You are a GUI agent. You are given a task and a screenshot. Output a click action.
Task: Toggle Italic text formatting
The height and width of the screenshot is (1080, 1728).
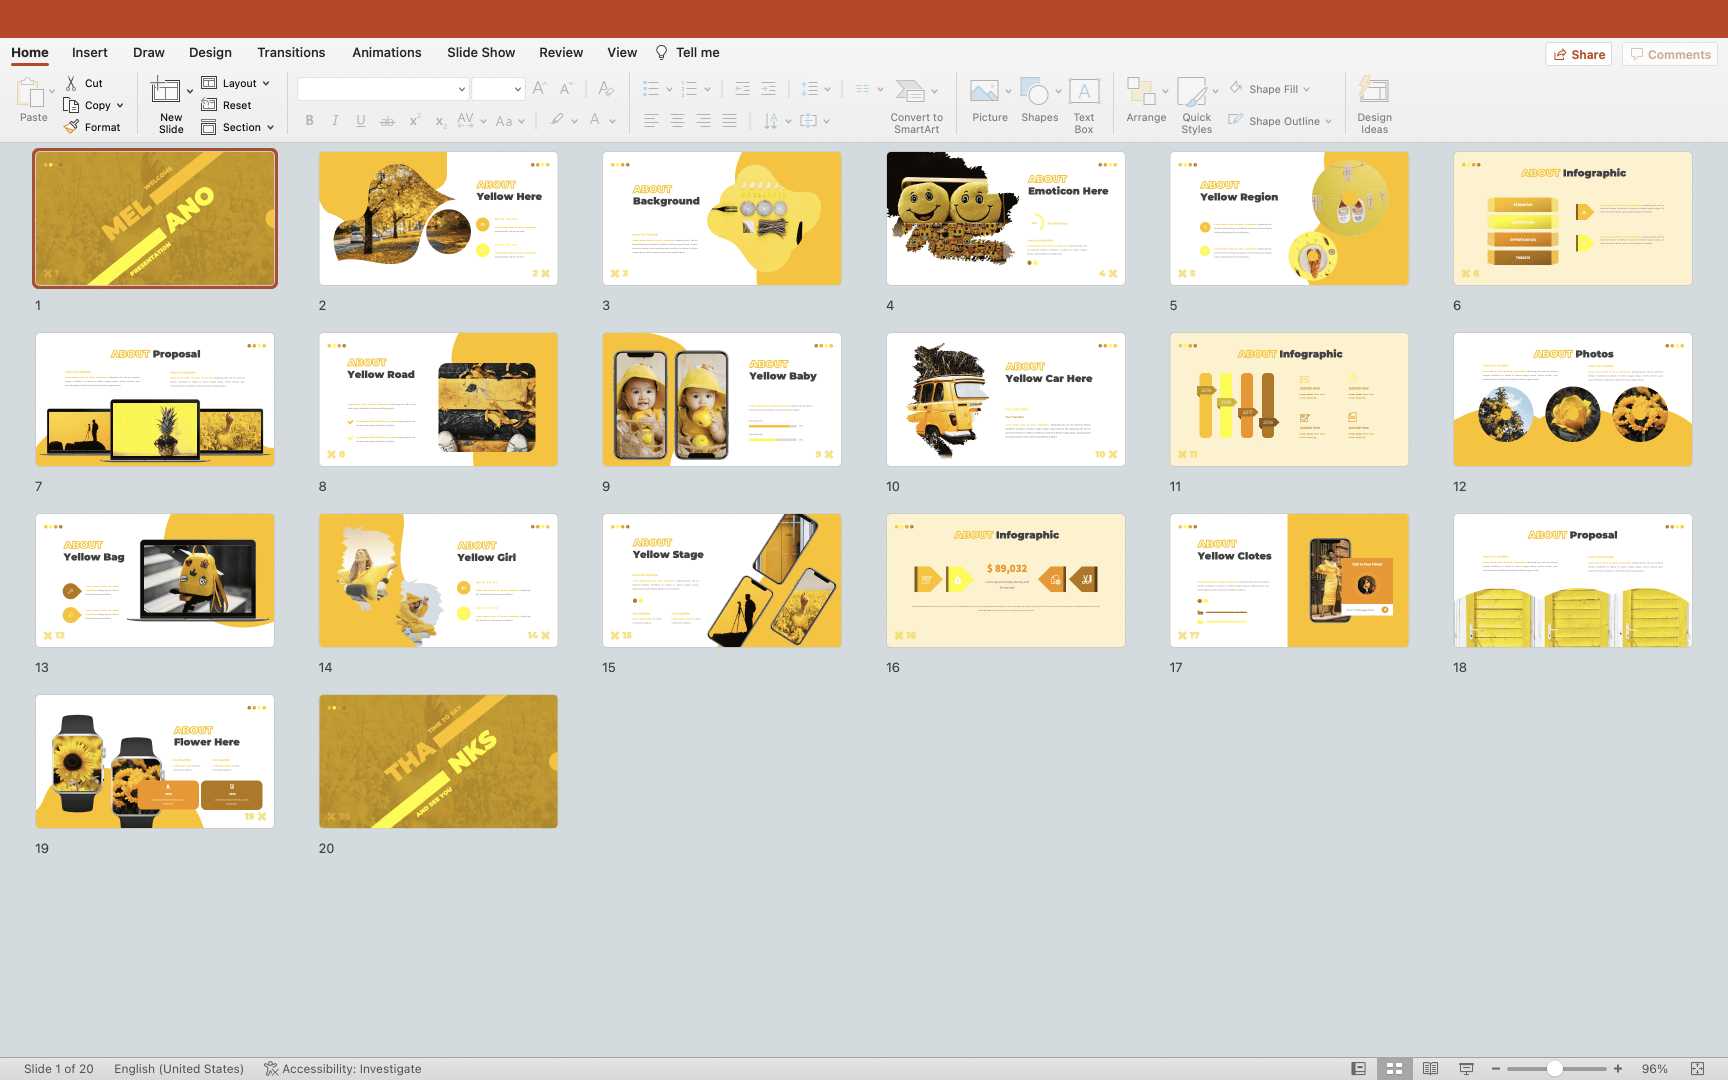click(335, 121)
